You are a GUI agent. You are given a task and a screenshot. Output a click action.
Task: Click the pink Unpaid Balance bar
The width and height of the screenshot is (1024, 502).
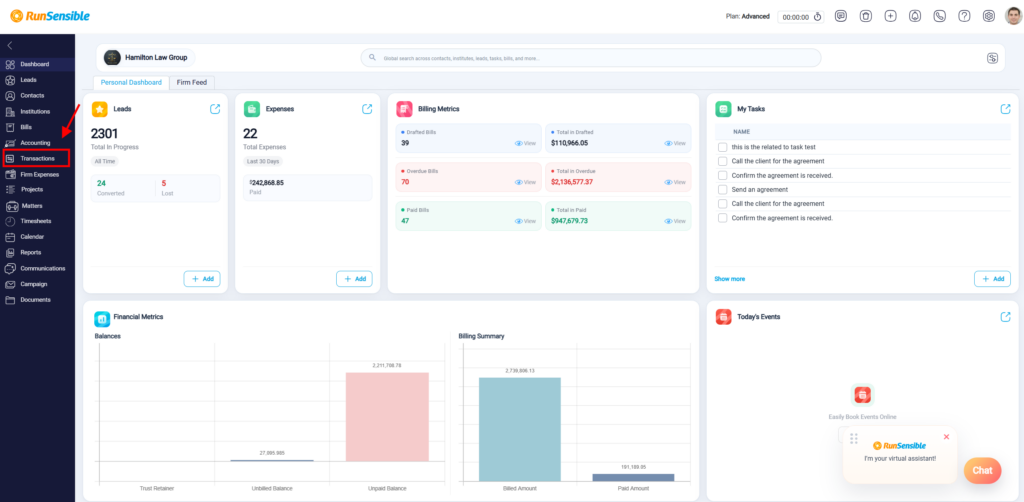(387, 417)
